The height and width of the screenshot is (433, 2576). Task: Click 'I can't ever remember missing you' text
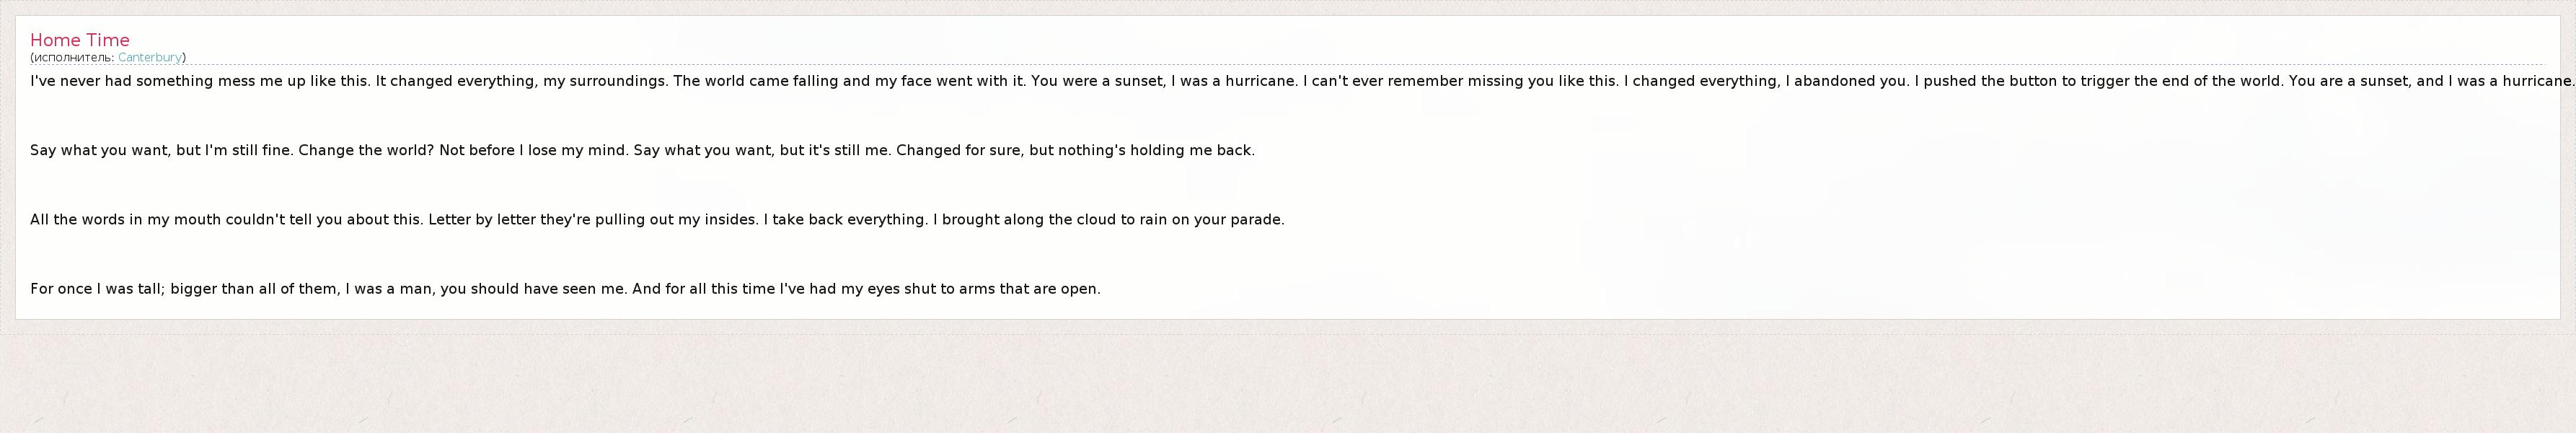1460,81
